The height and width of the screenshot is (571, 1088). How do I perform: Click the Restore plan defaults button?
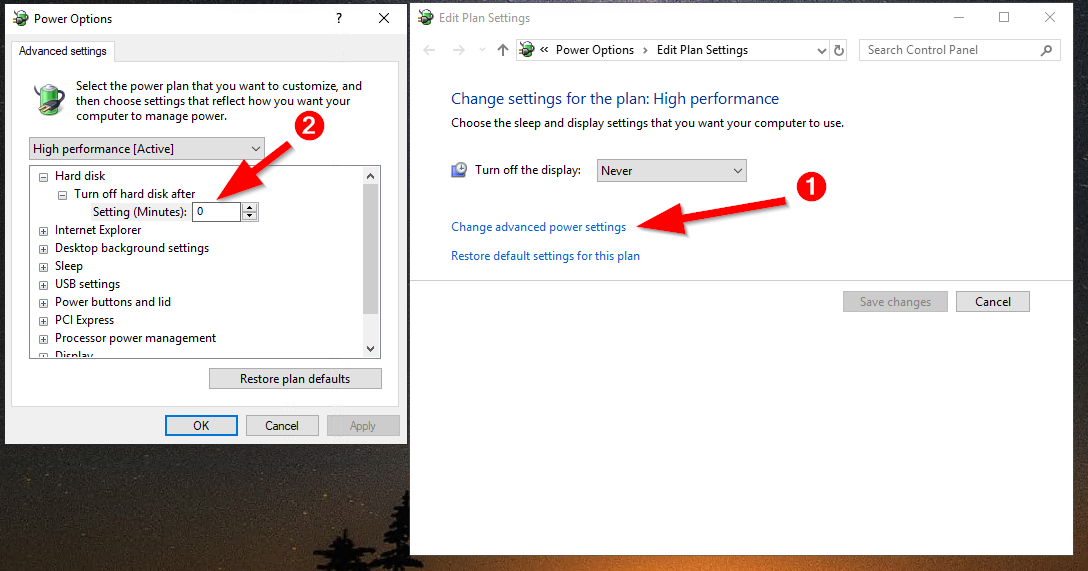(295, 379)
